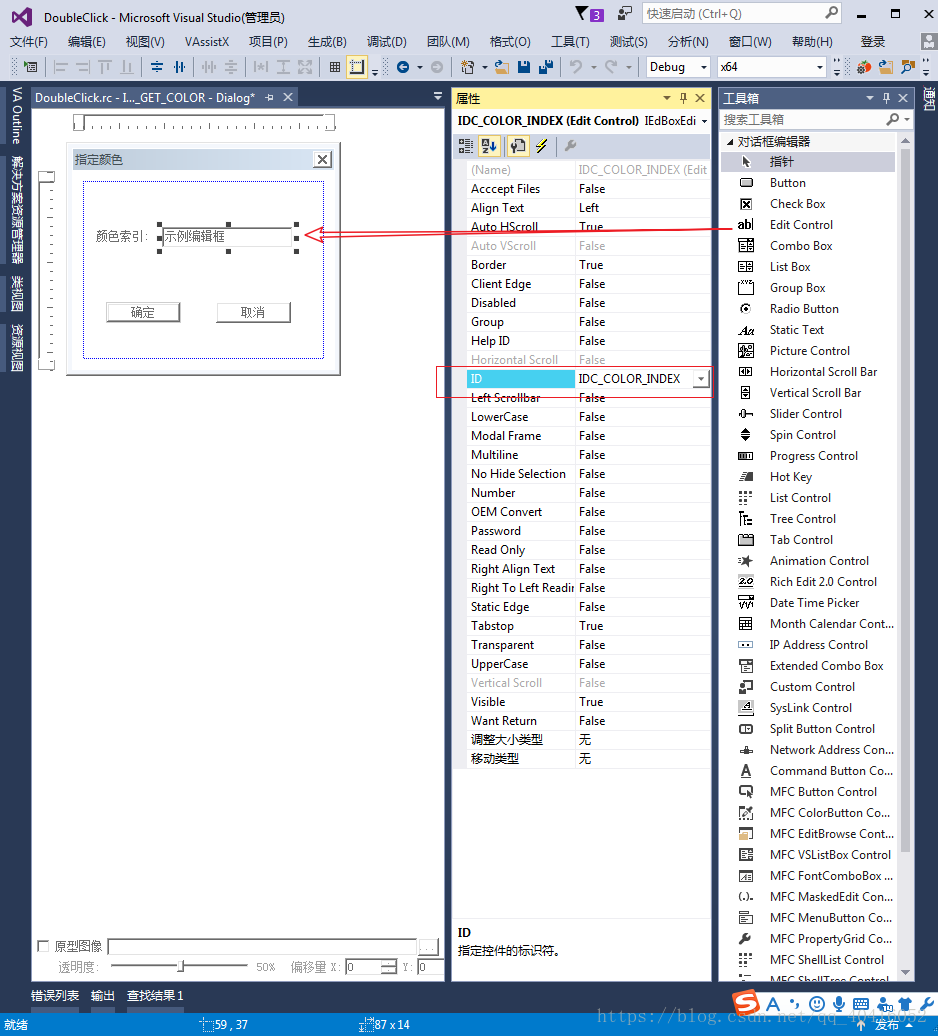
Task: Click the notifications flag icon
Action: [582, 13]
